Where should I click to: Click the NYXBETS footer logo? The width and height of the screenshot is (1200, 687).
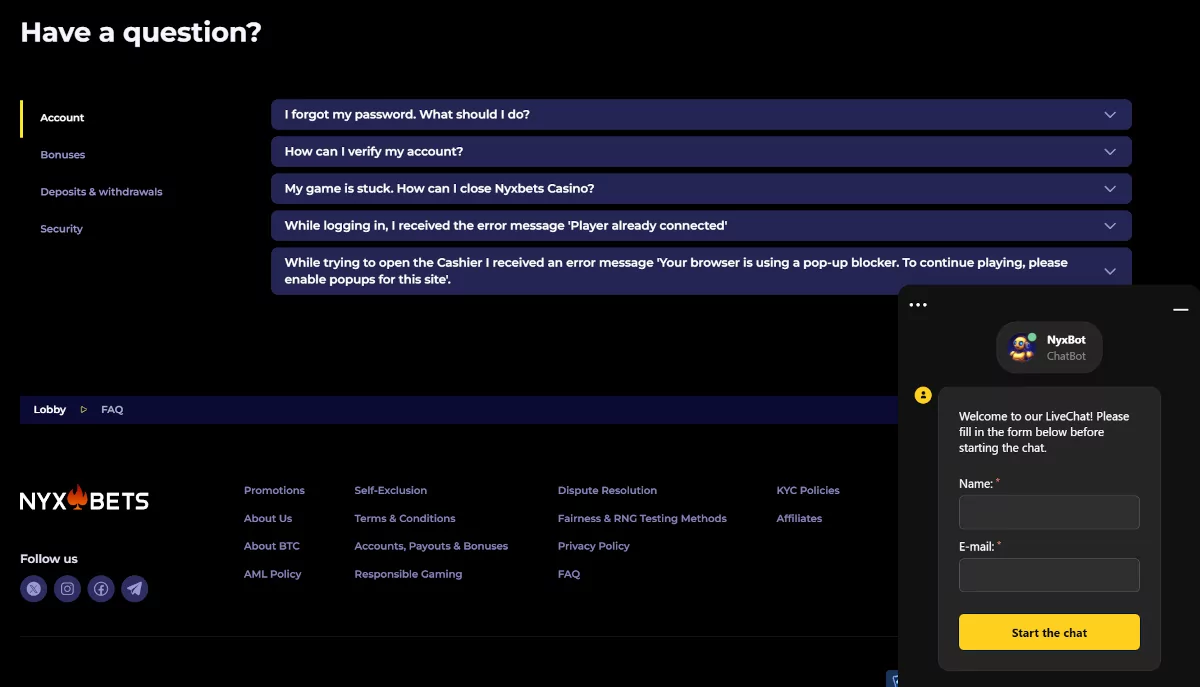click(x=84, y=500)
